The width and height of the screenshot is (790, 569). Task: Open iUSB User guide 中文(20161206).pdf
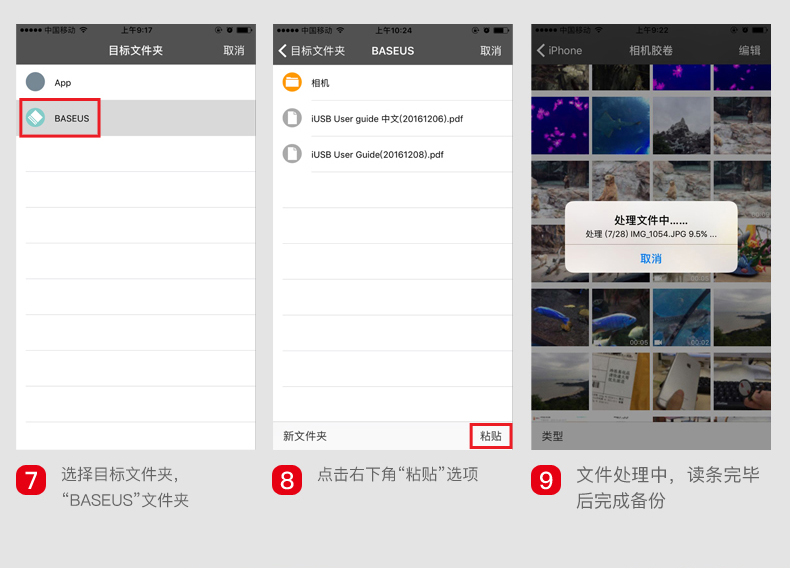coord(387,119)
